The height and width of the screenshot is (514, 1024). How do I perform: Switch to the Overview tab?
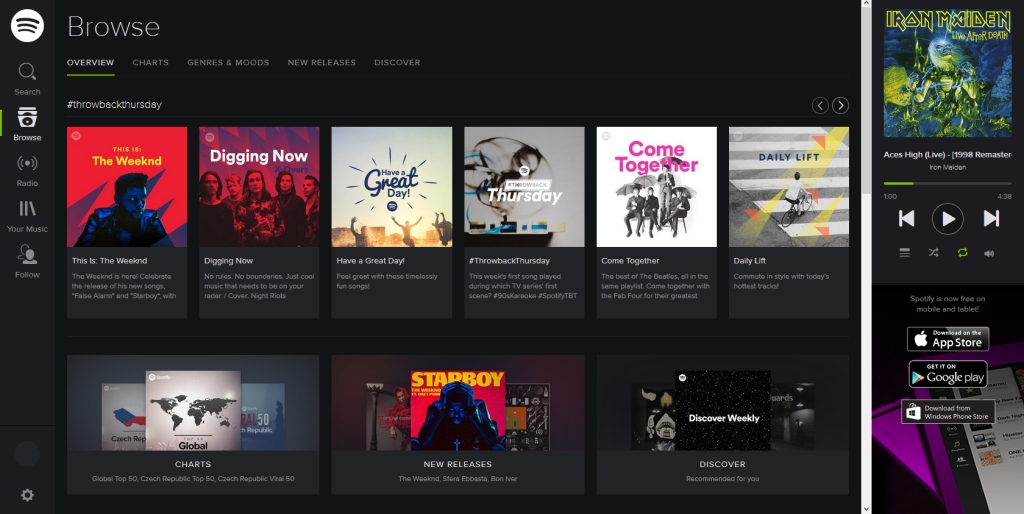[x=90, y=63]
